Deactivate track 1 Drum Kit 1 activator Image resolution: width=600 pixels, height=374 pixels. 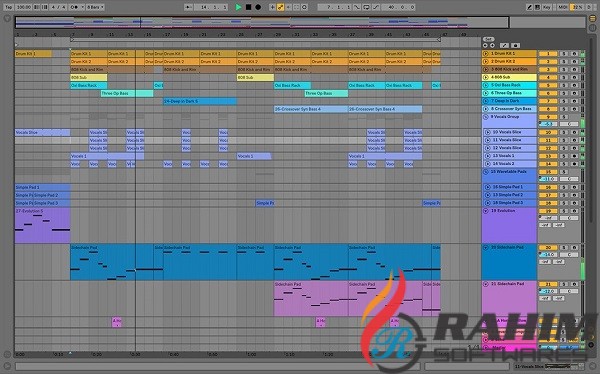point(548,54)
